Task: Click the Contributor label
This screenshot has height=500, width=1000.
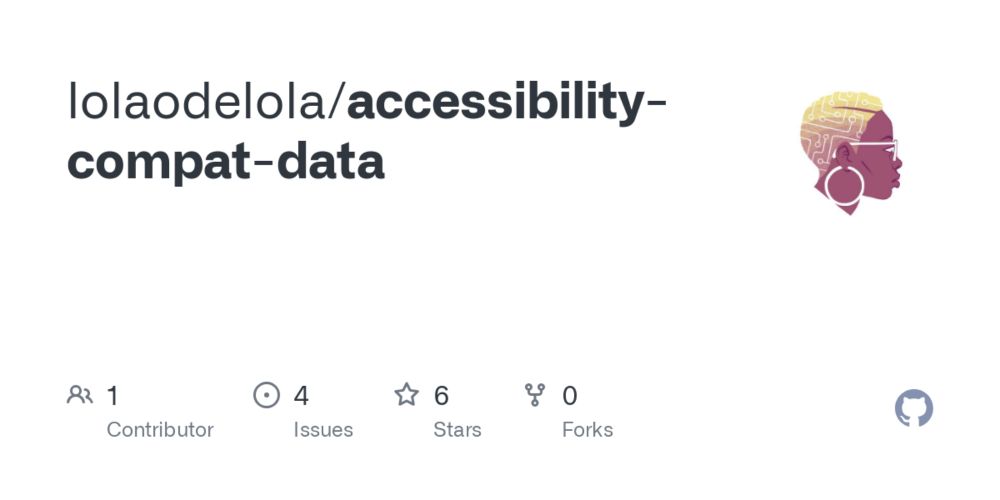Action: coord(160,430)
